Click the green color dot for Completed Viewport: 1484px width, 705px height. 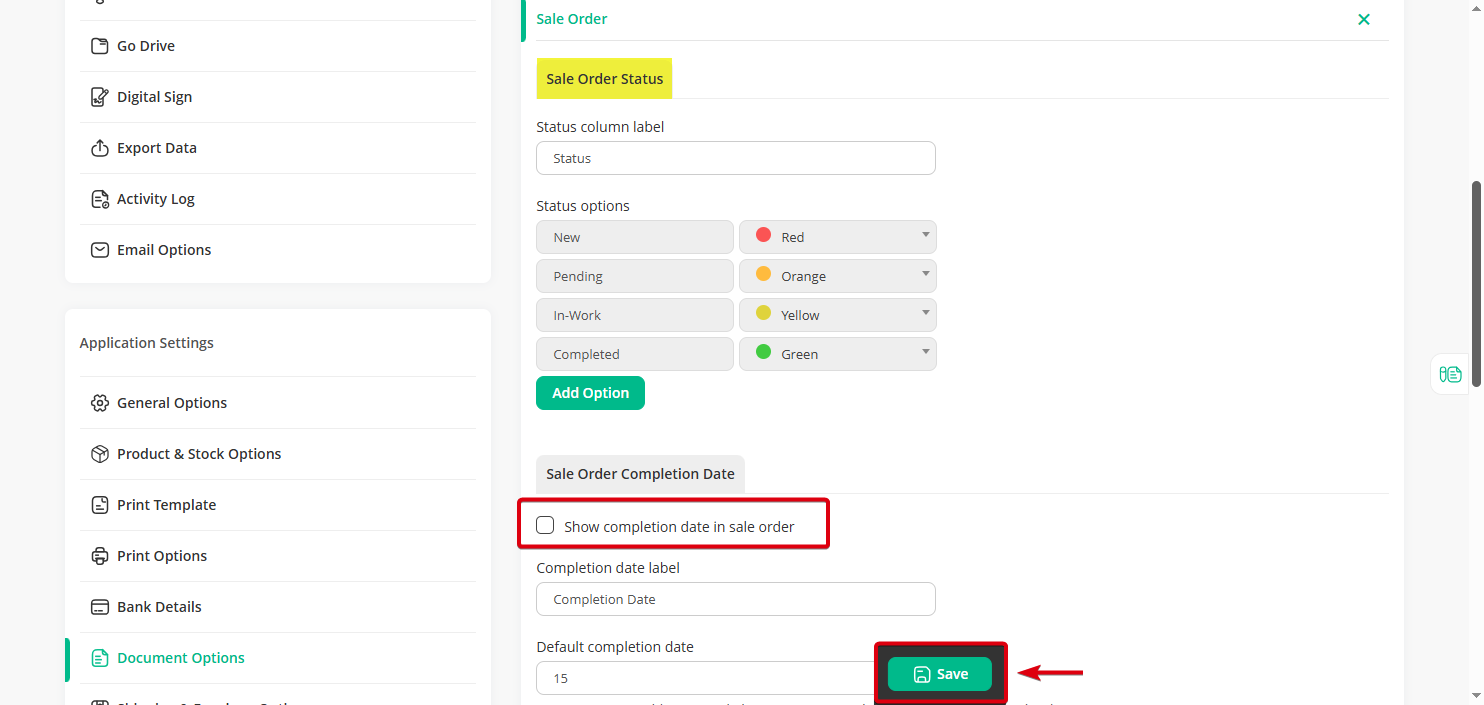(763, 352)
